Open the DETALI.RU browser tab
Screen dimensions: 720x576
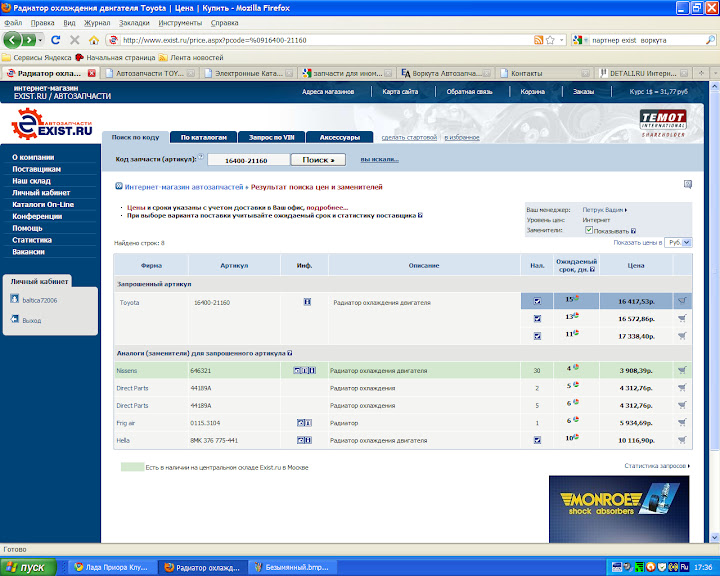coord(643,73)
